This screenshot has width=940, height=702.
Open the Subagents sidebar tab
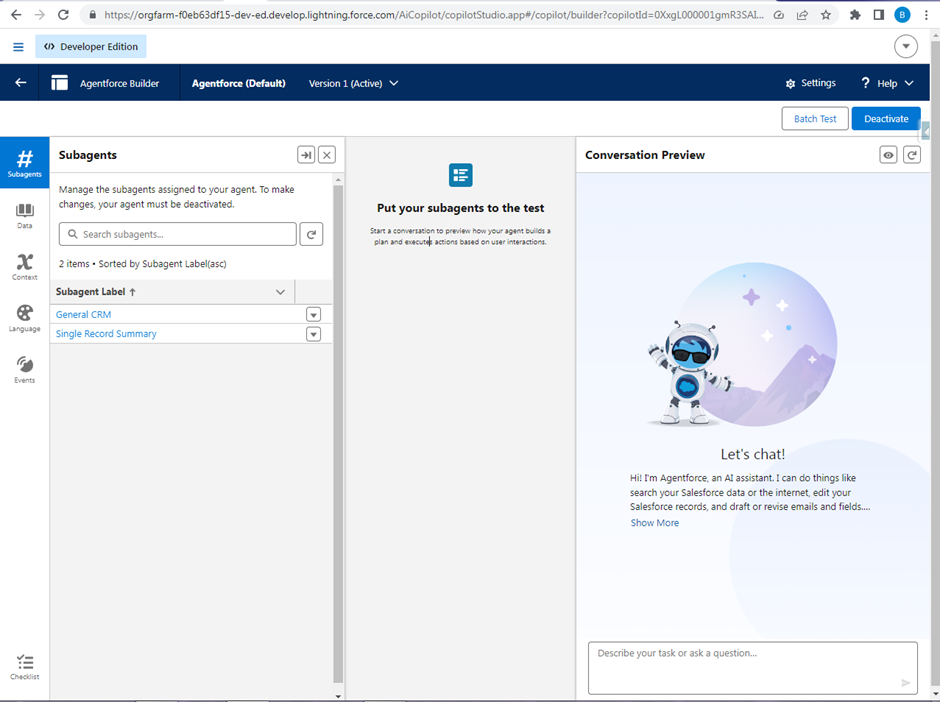25,162
